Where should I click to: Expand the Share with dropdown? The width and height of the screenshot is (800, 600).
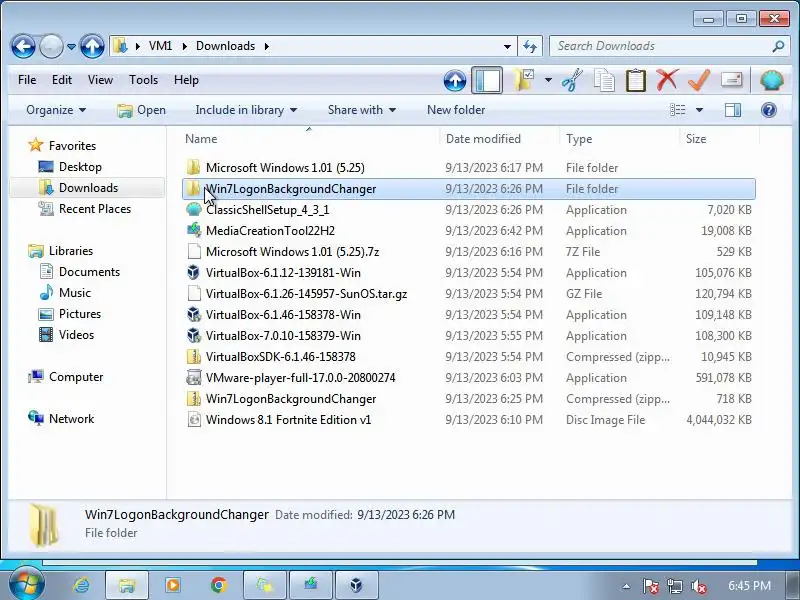pos(362,110)
